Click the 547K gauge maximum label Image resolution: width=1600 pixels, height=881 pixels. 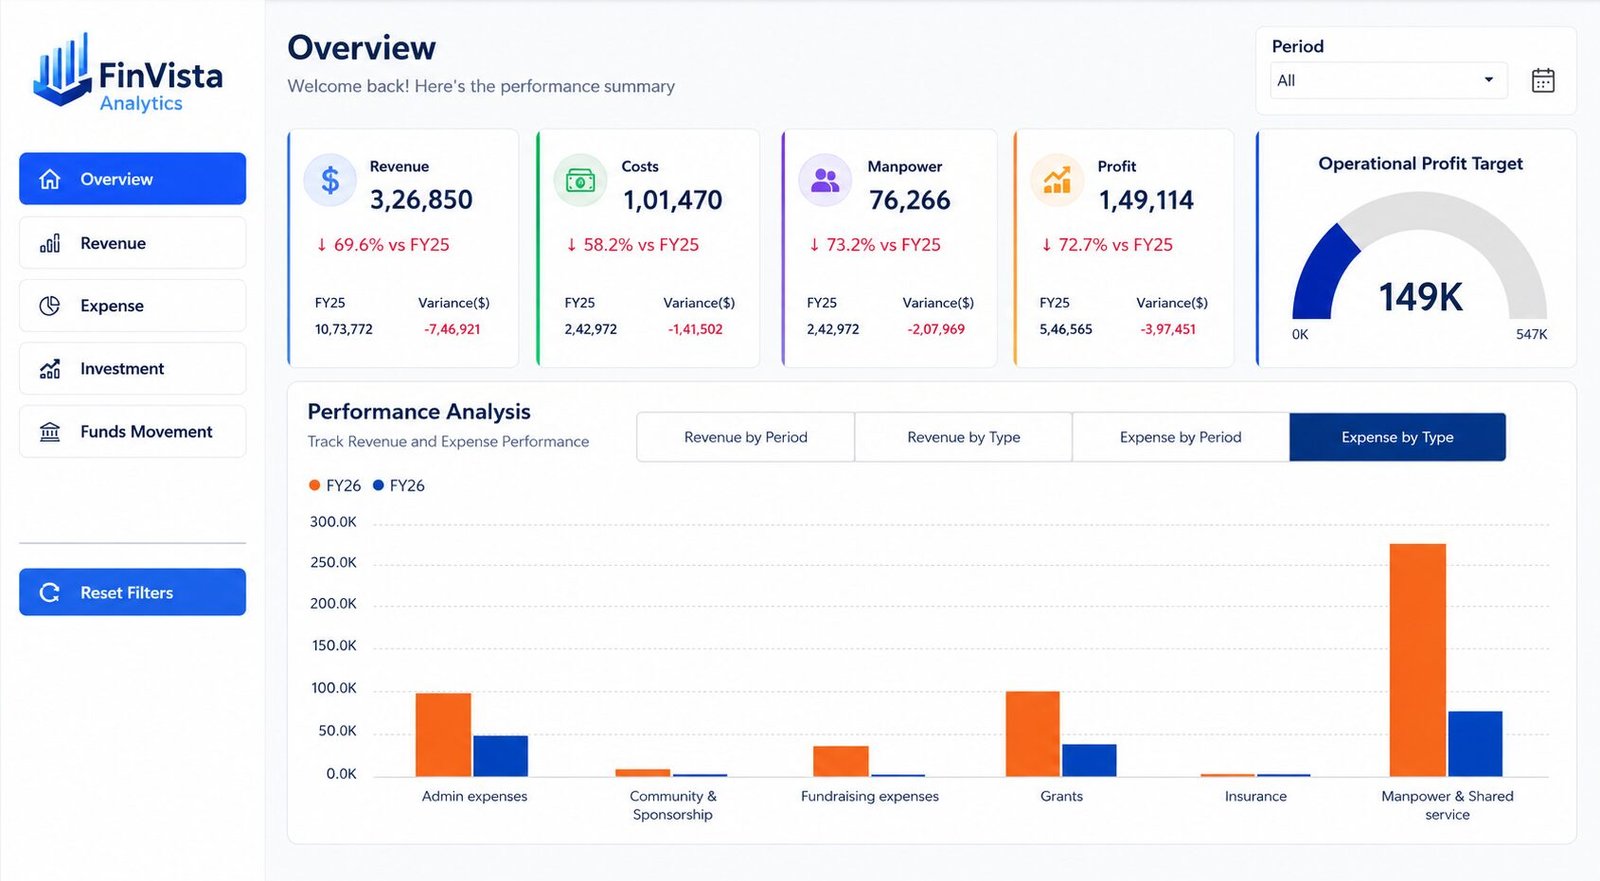coord(1531,334)
